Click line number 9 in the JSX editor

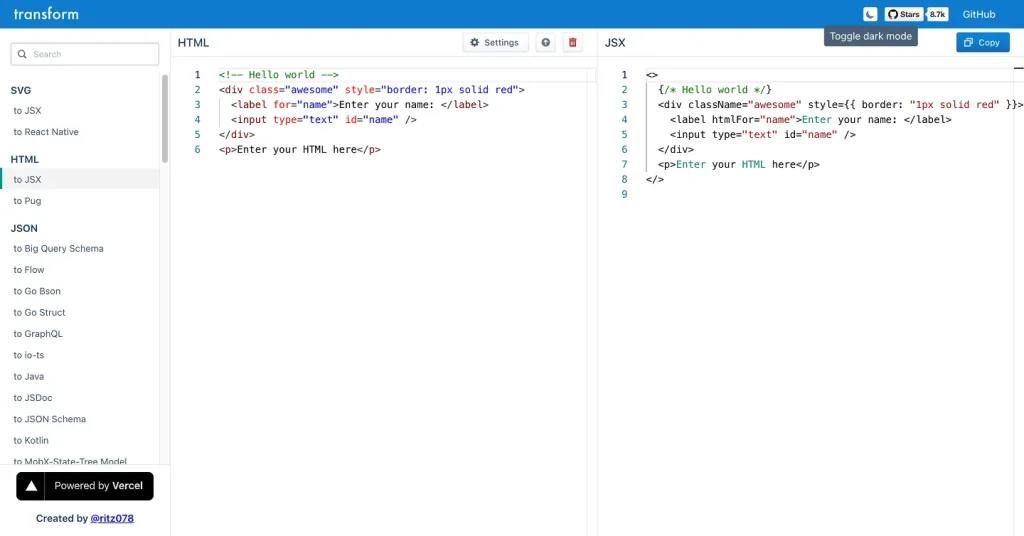pyautogui.click(x=624, y=194)
